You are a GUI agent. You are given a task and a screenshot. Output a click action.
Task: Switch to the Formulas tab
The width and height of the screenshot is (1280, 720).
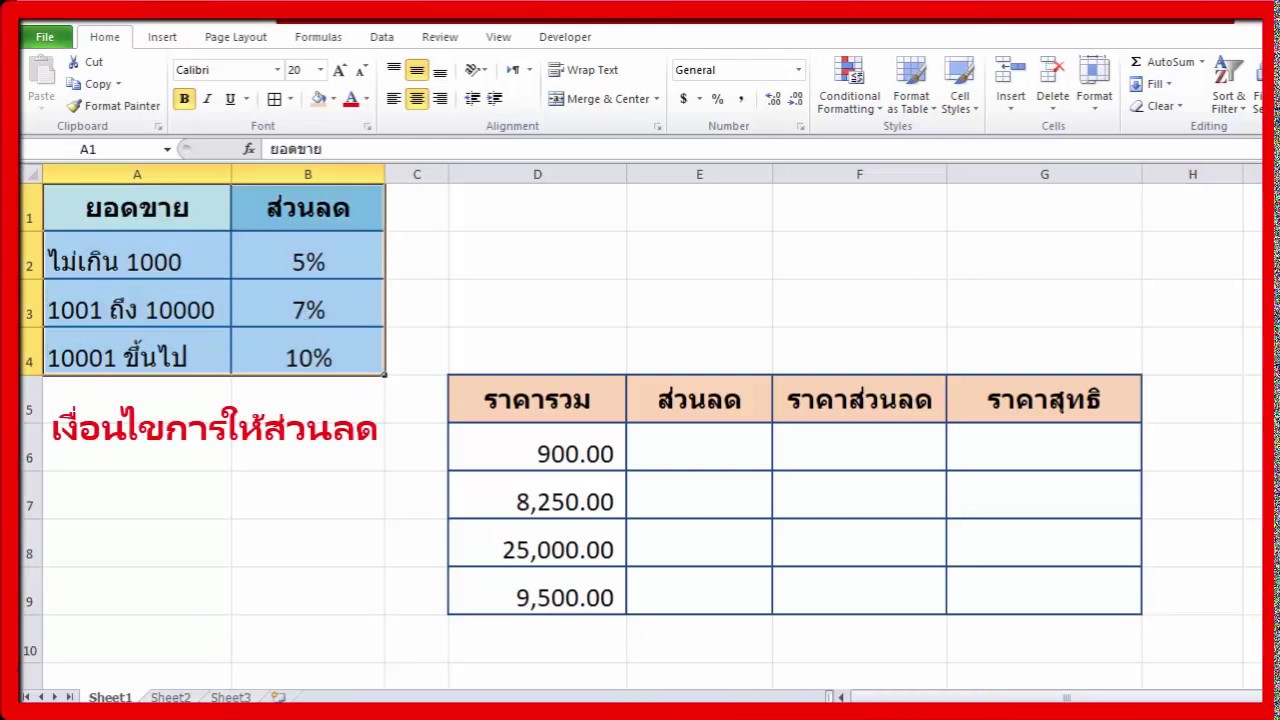coord(318,37)
